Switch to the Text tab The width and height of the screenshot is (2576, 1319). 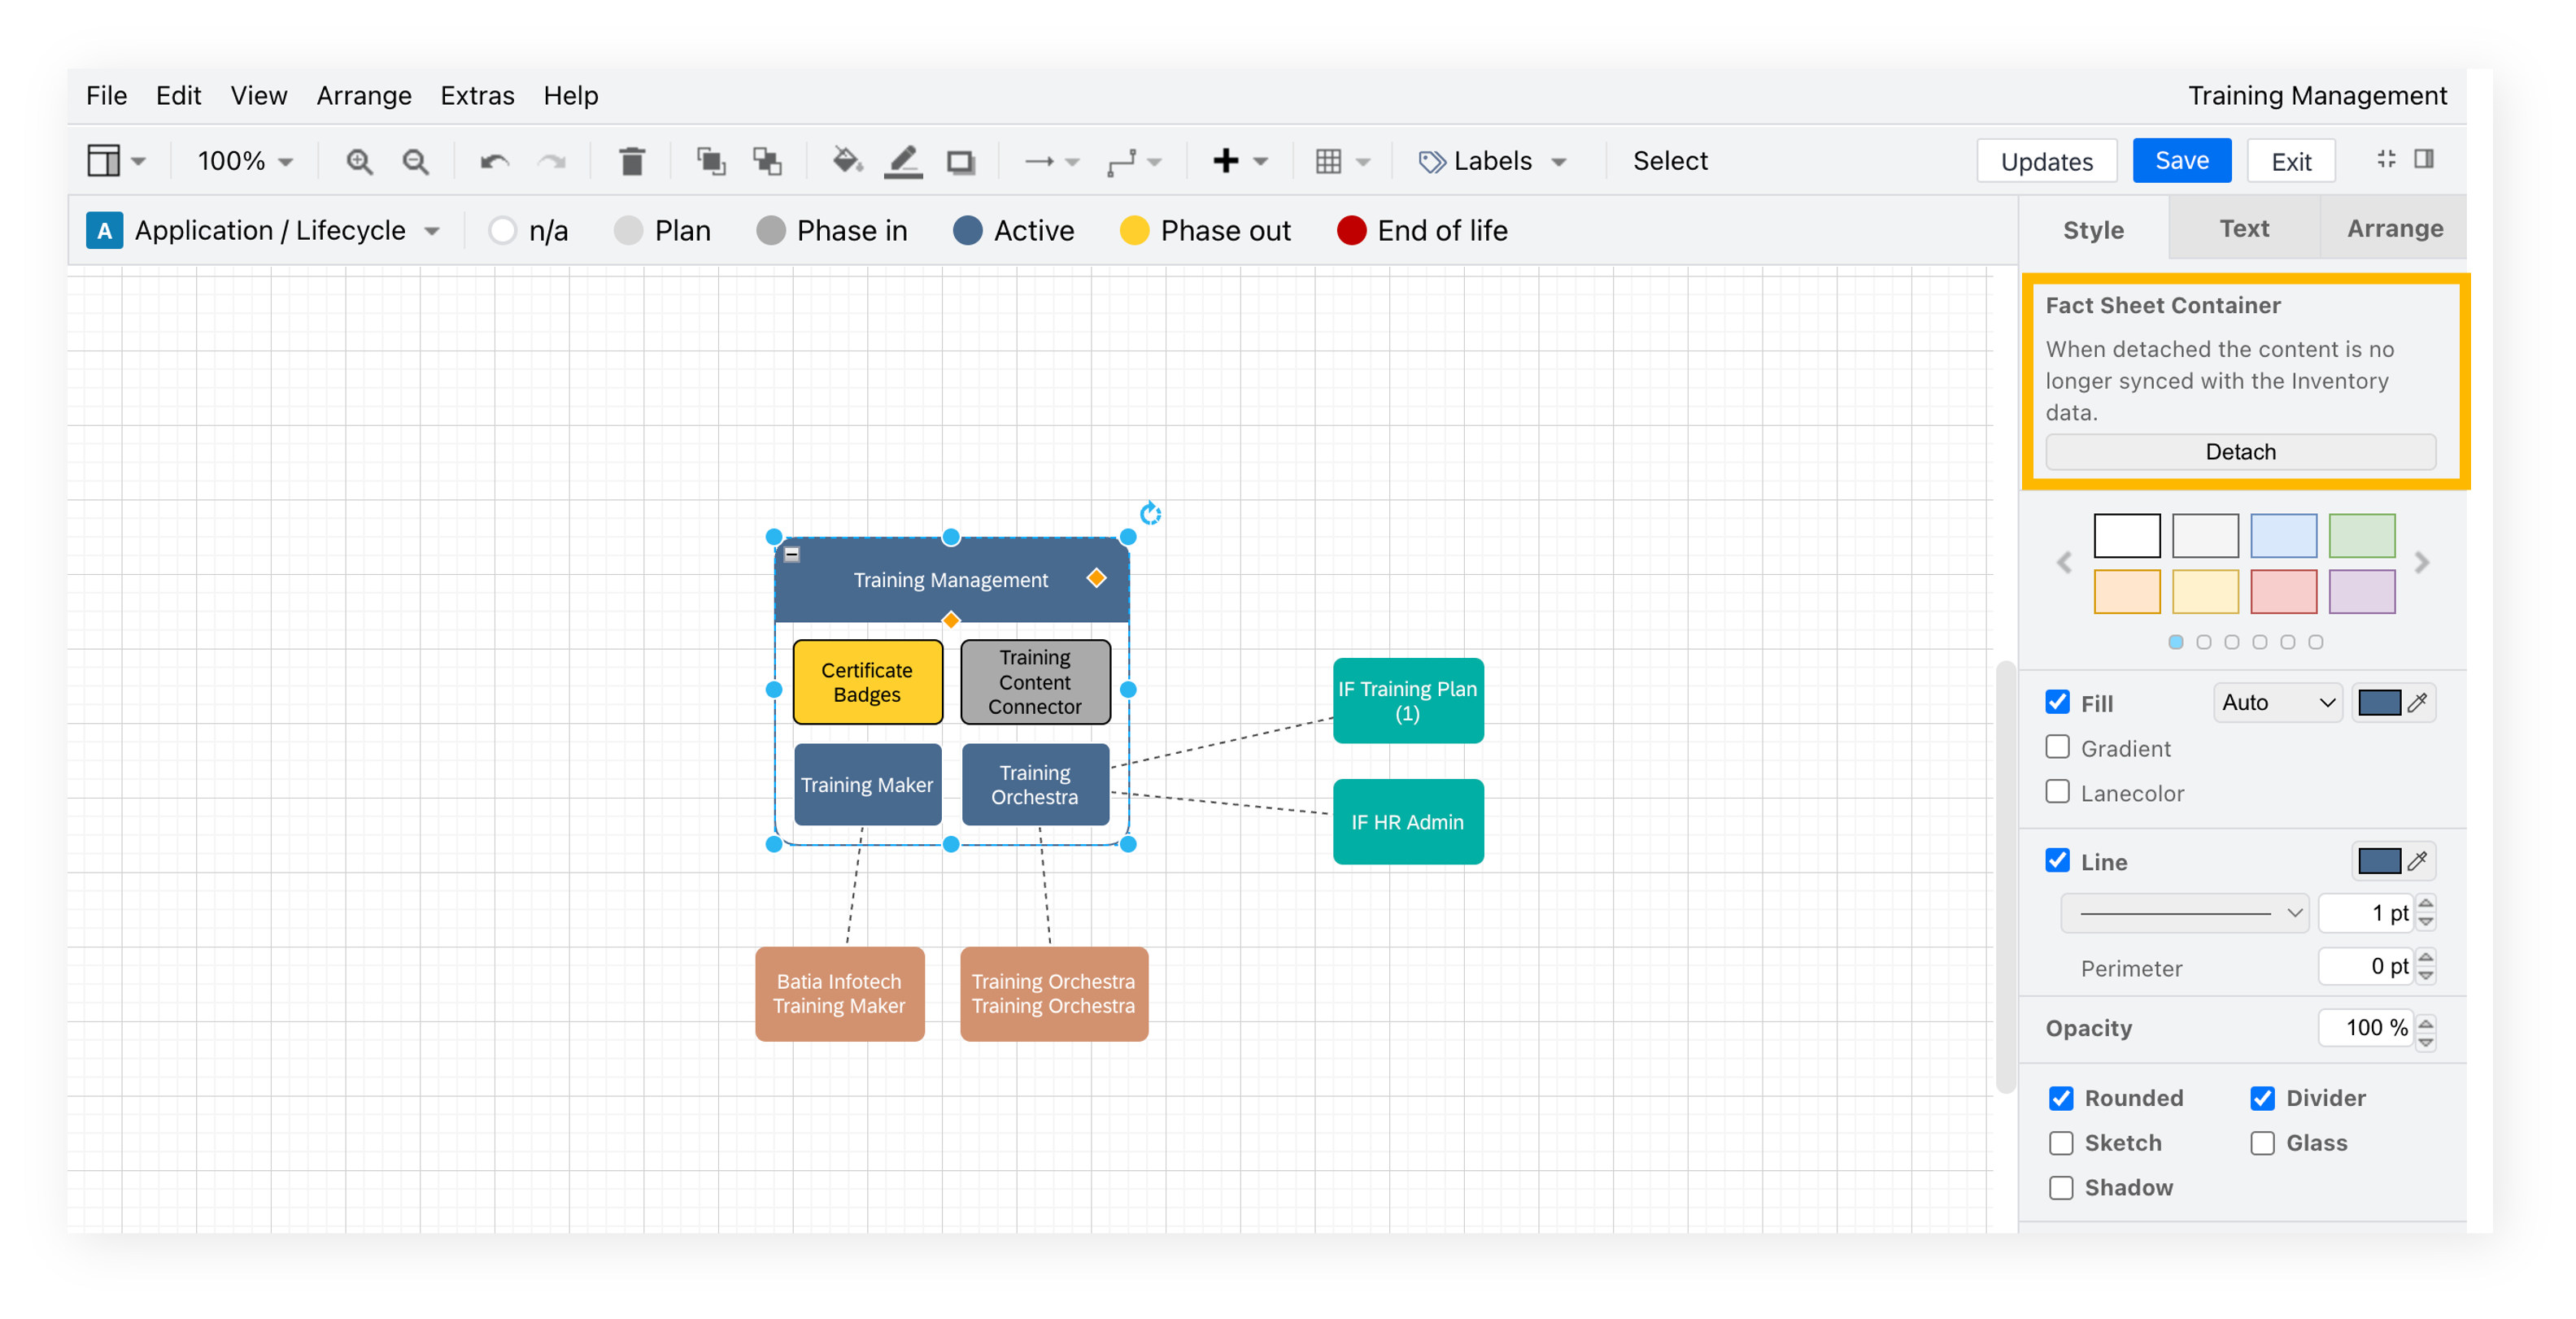[x=2244, y=229]
